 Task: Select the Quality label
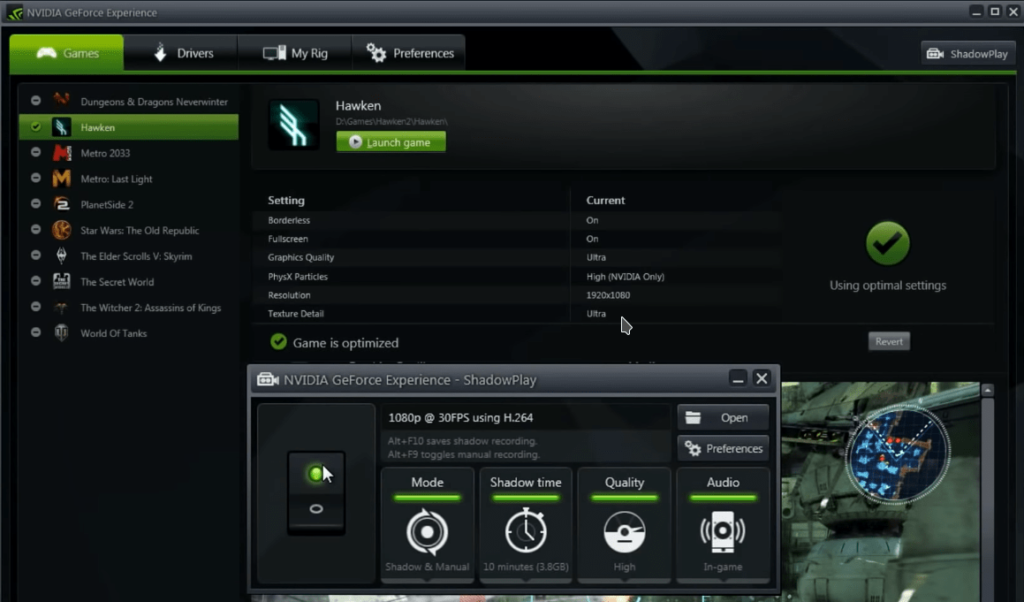[x=624, y=483]
